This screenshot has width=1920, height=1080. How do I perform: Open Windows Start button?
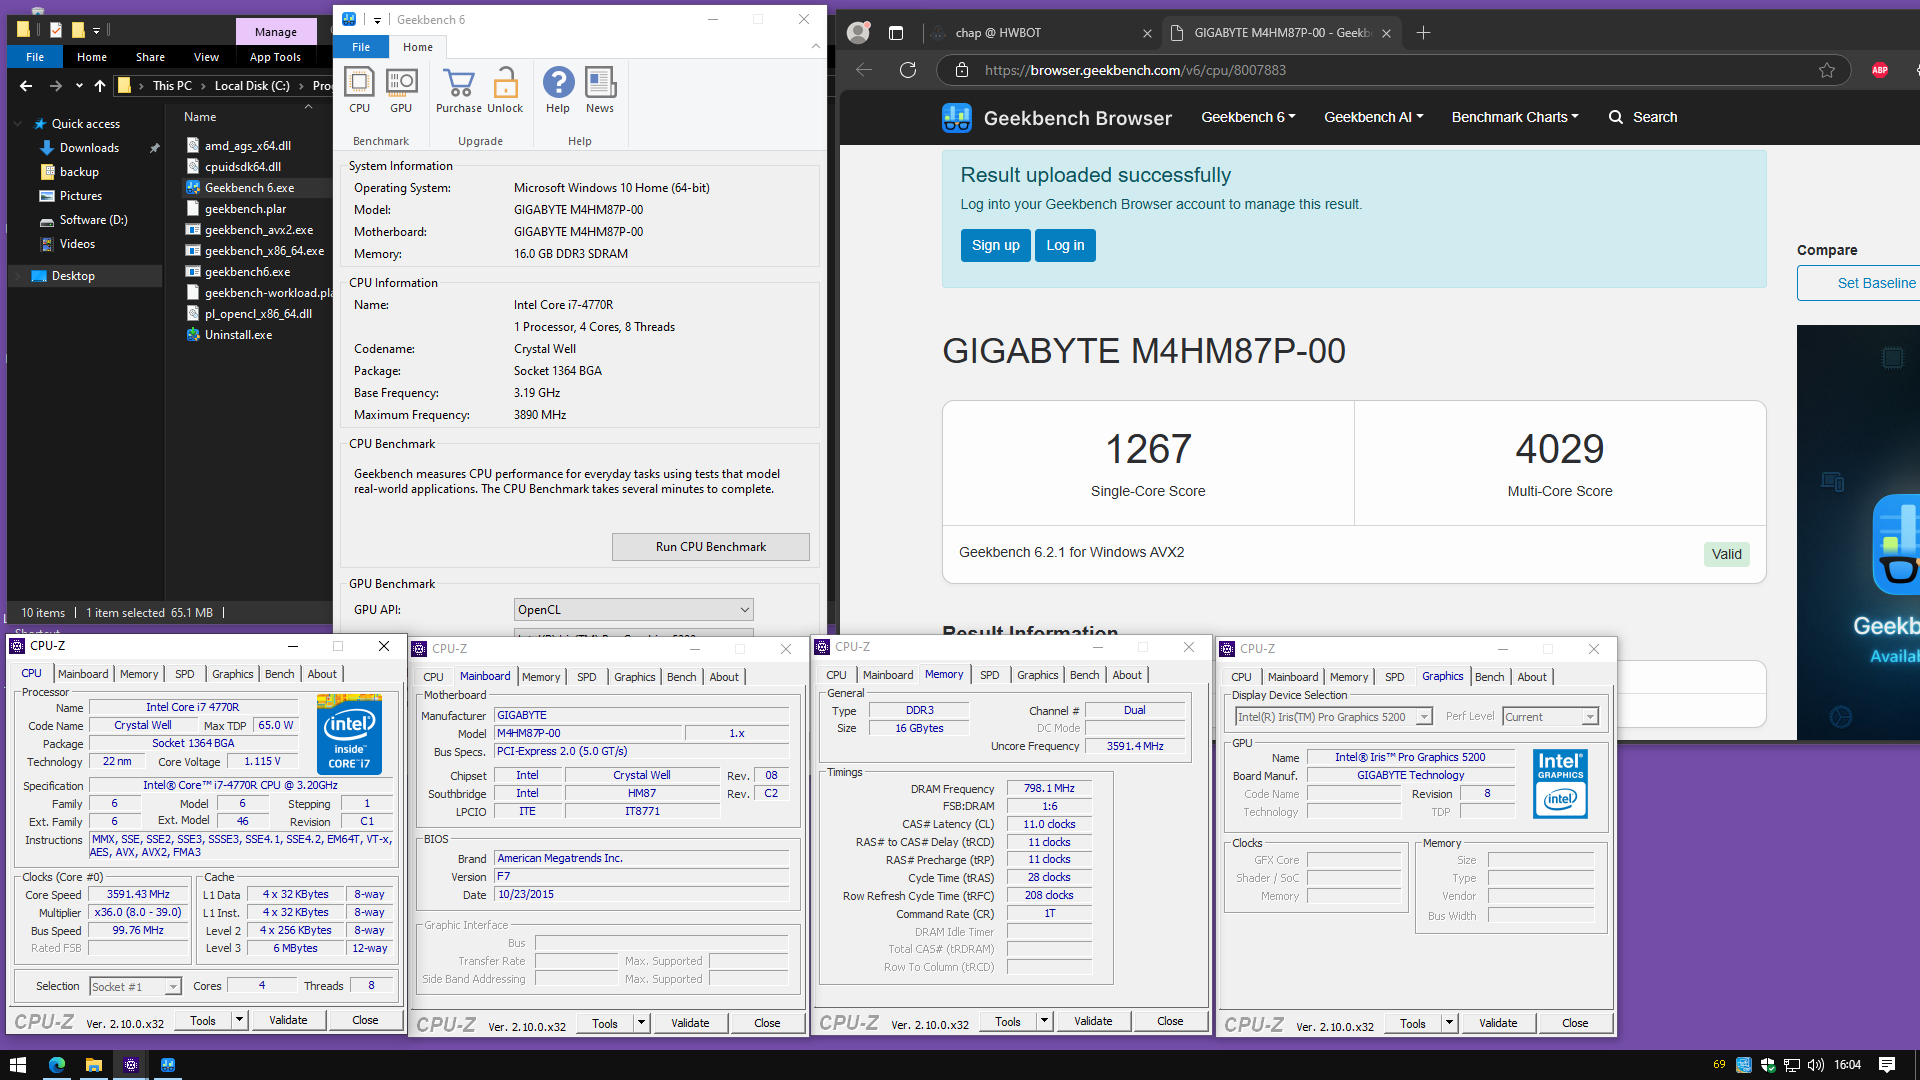17,1065
